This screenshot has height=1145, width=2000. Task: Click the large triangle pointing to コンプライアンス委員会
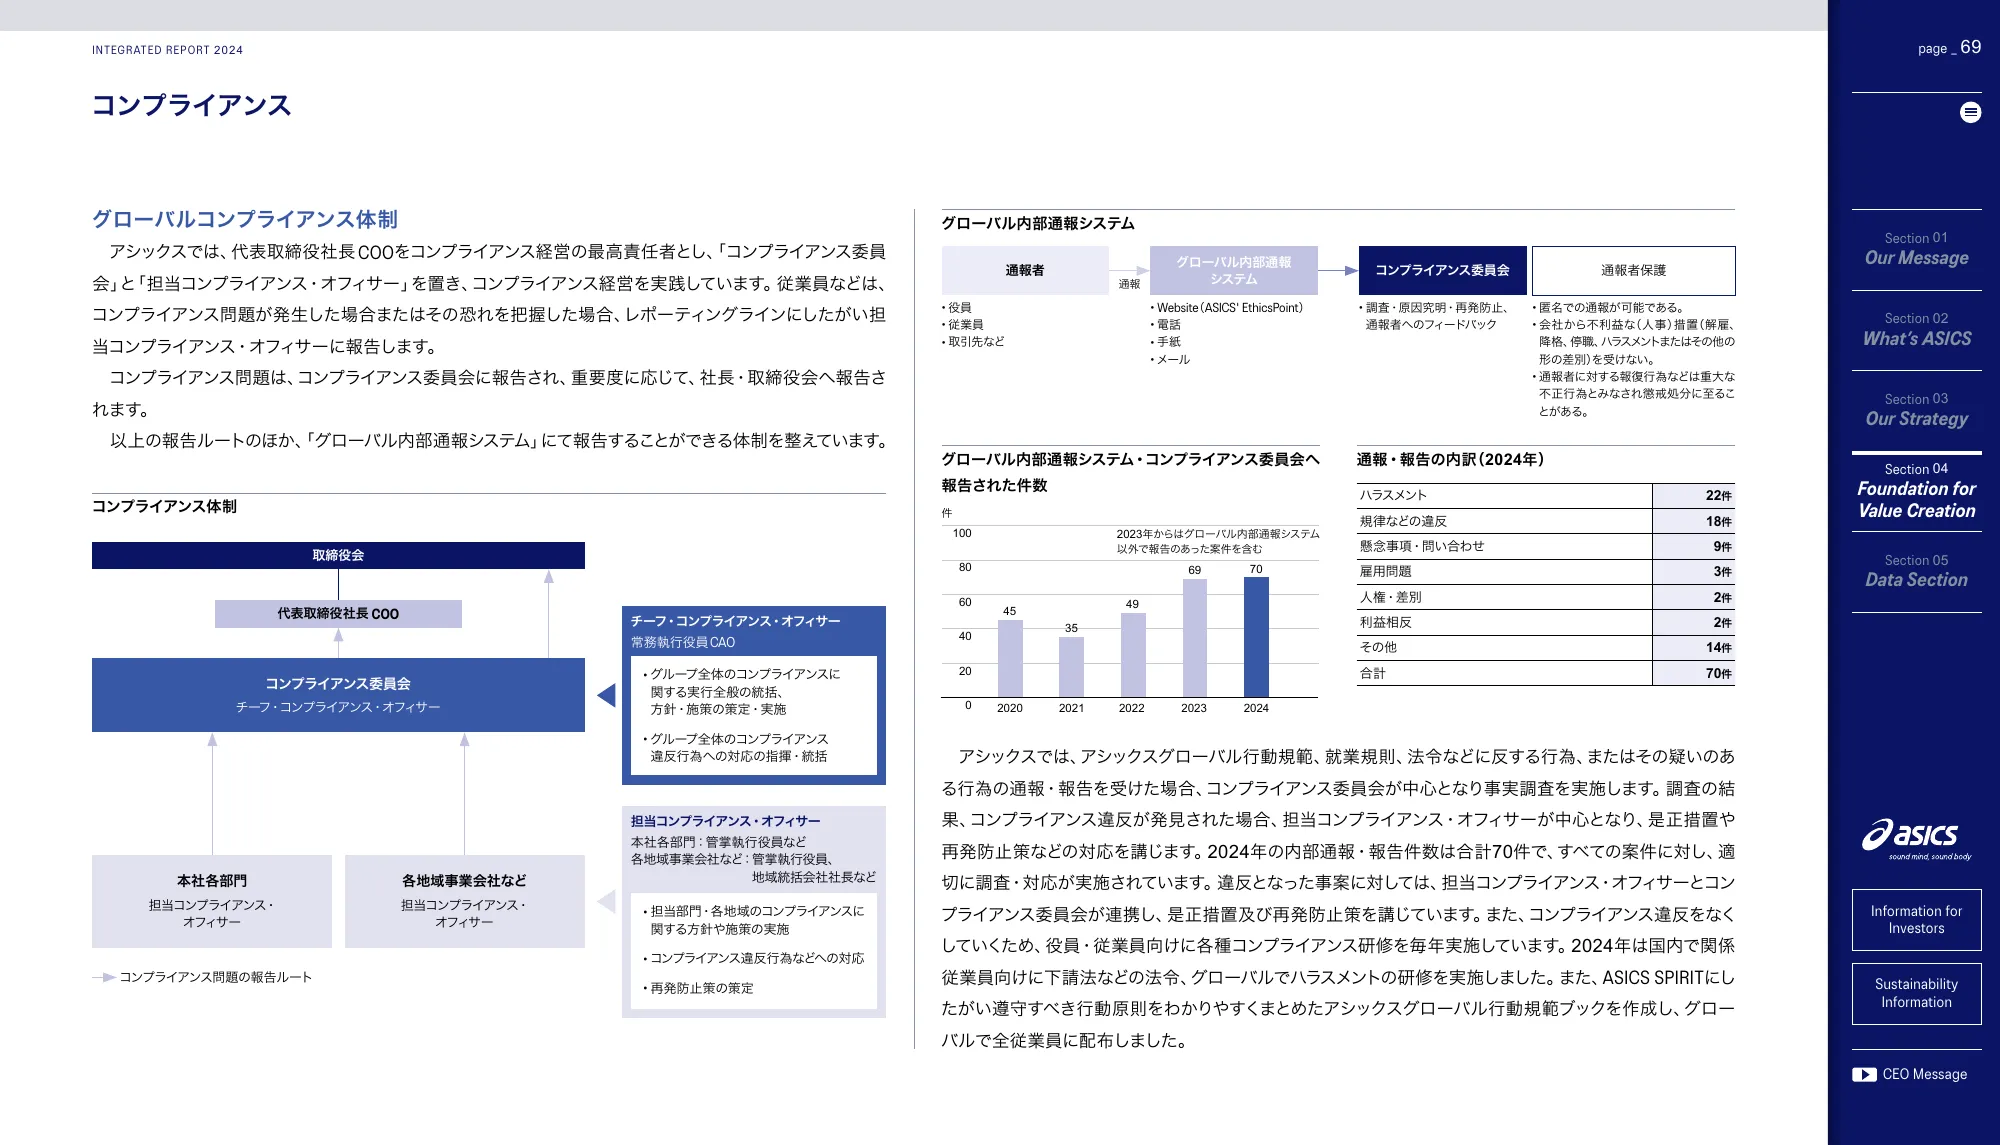pyautogui.click(x=606, y=695)
